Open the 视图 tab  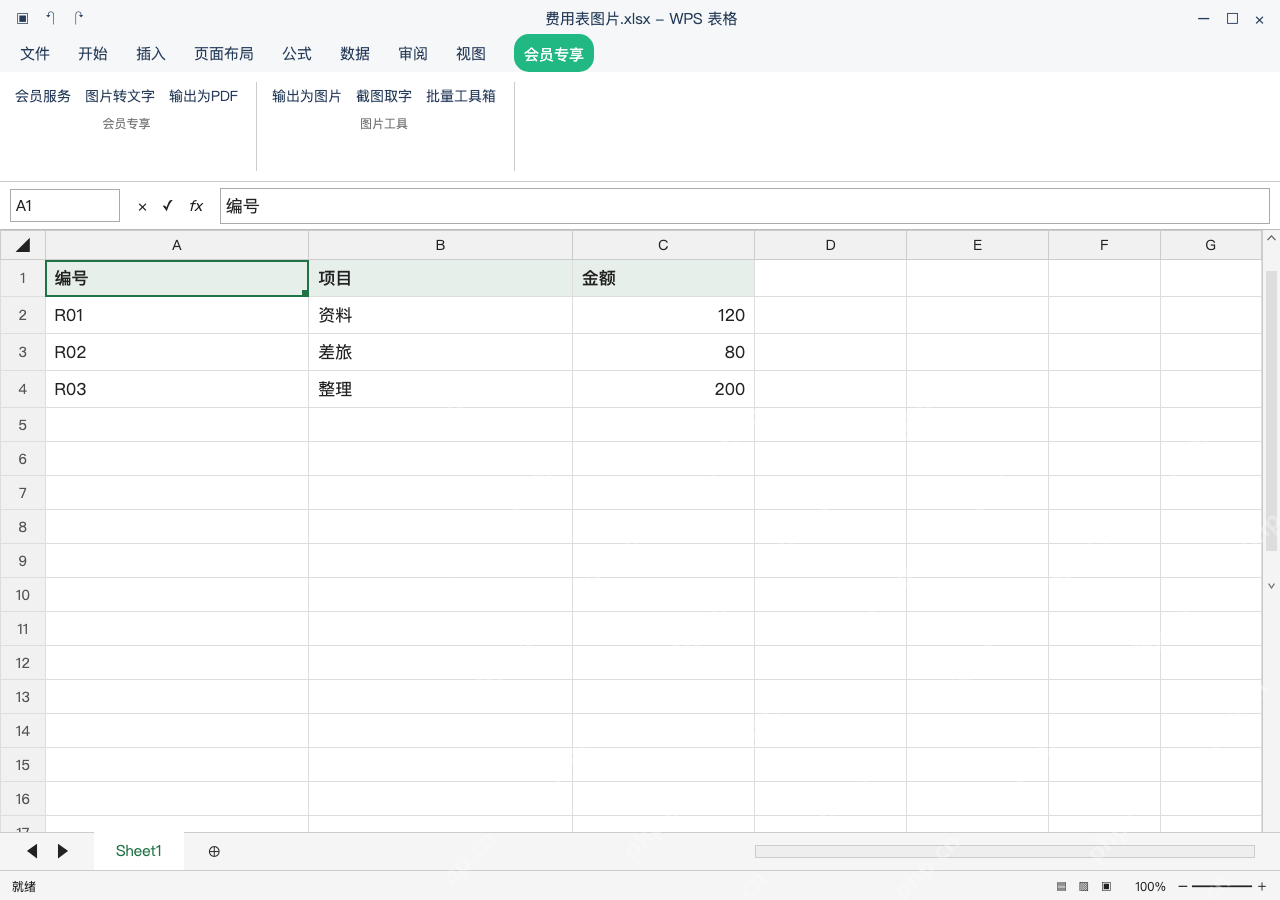pyautogui.click(x=471, y=54)
